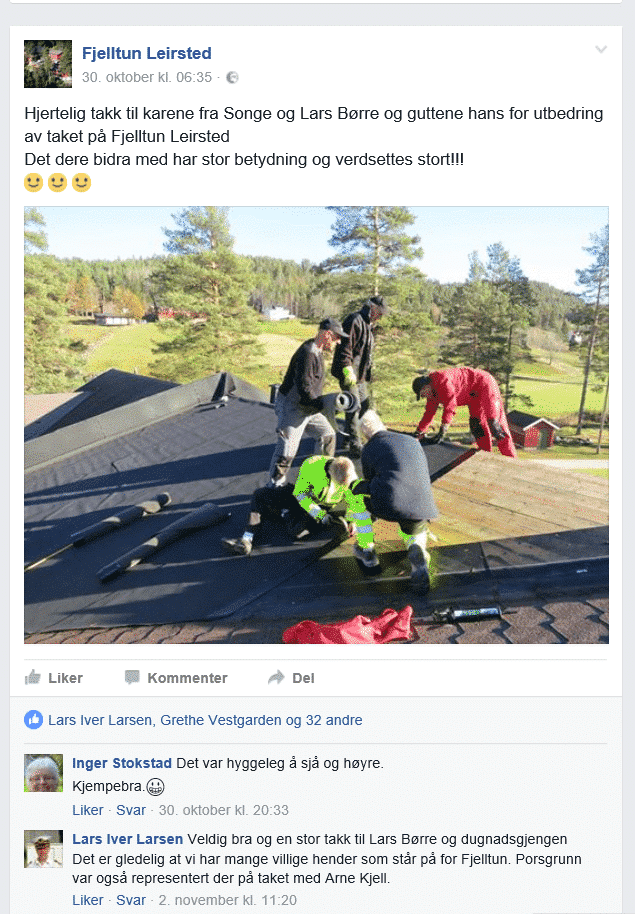
Task: Click the Fjelltun Leirsted profile picture
Action: pyautogui.click(x=48, y=64)
